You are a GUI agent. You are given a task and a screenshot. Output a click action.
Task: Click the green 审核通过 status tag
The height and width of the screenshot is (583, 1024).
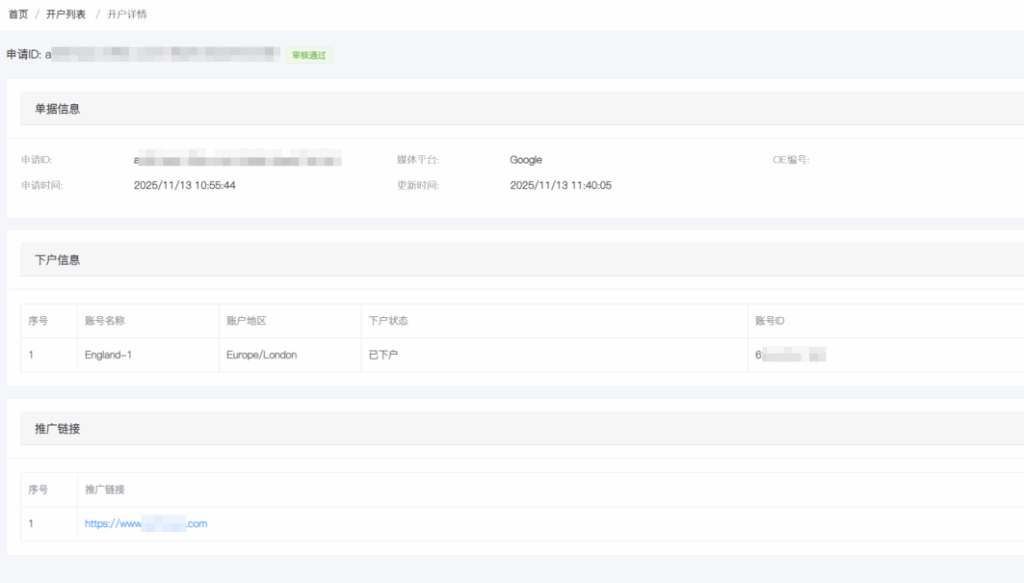click(309, 55)
